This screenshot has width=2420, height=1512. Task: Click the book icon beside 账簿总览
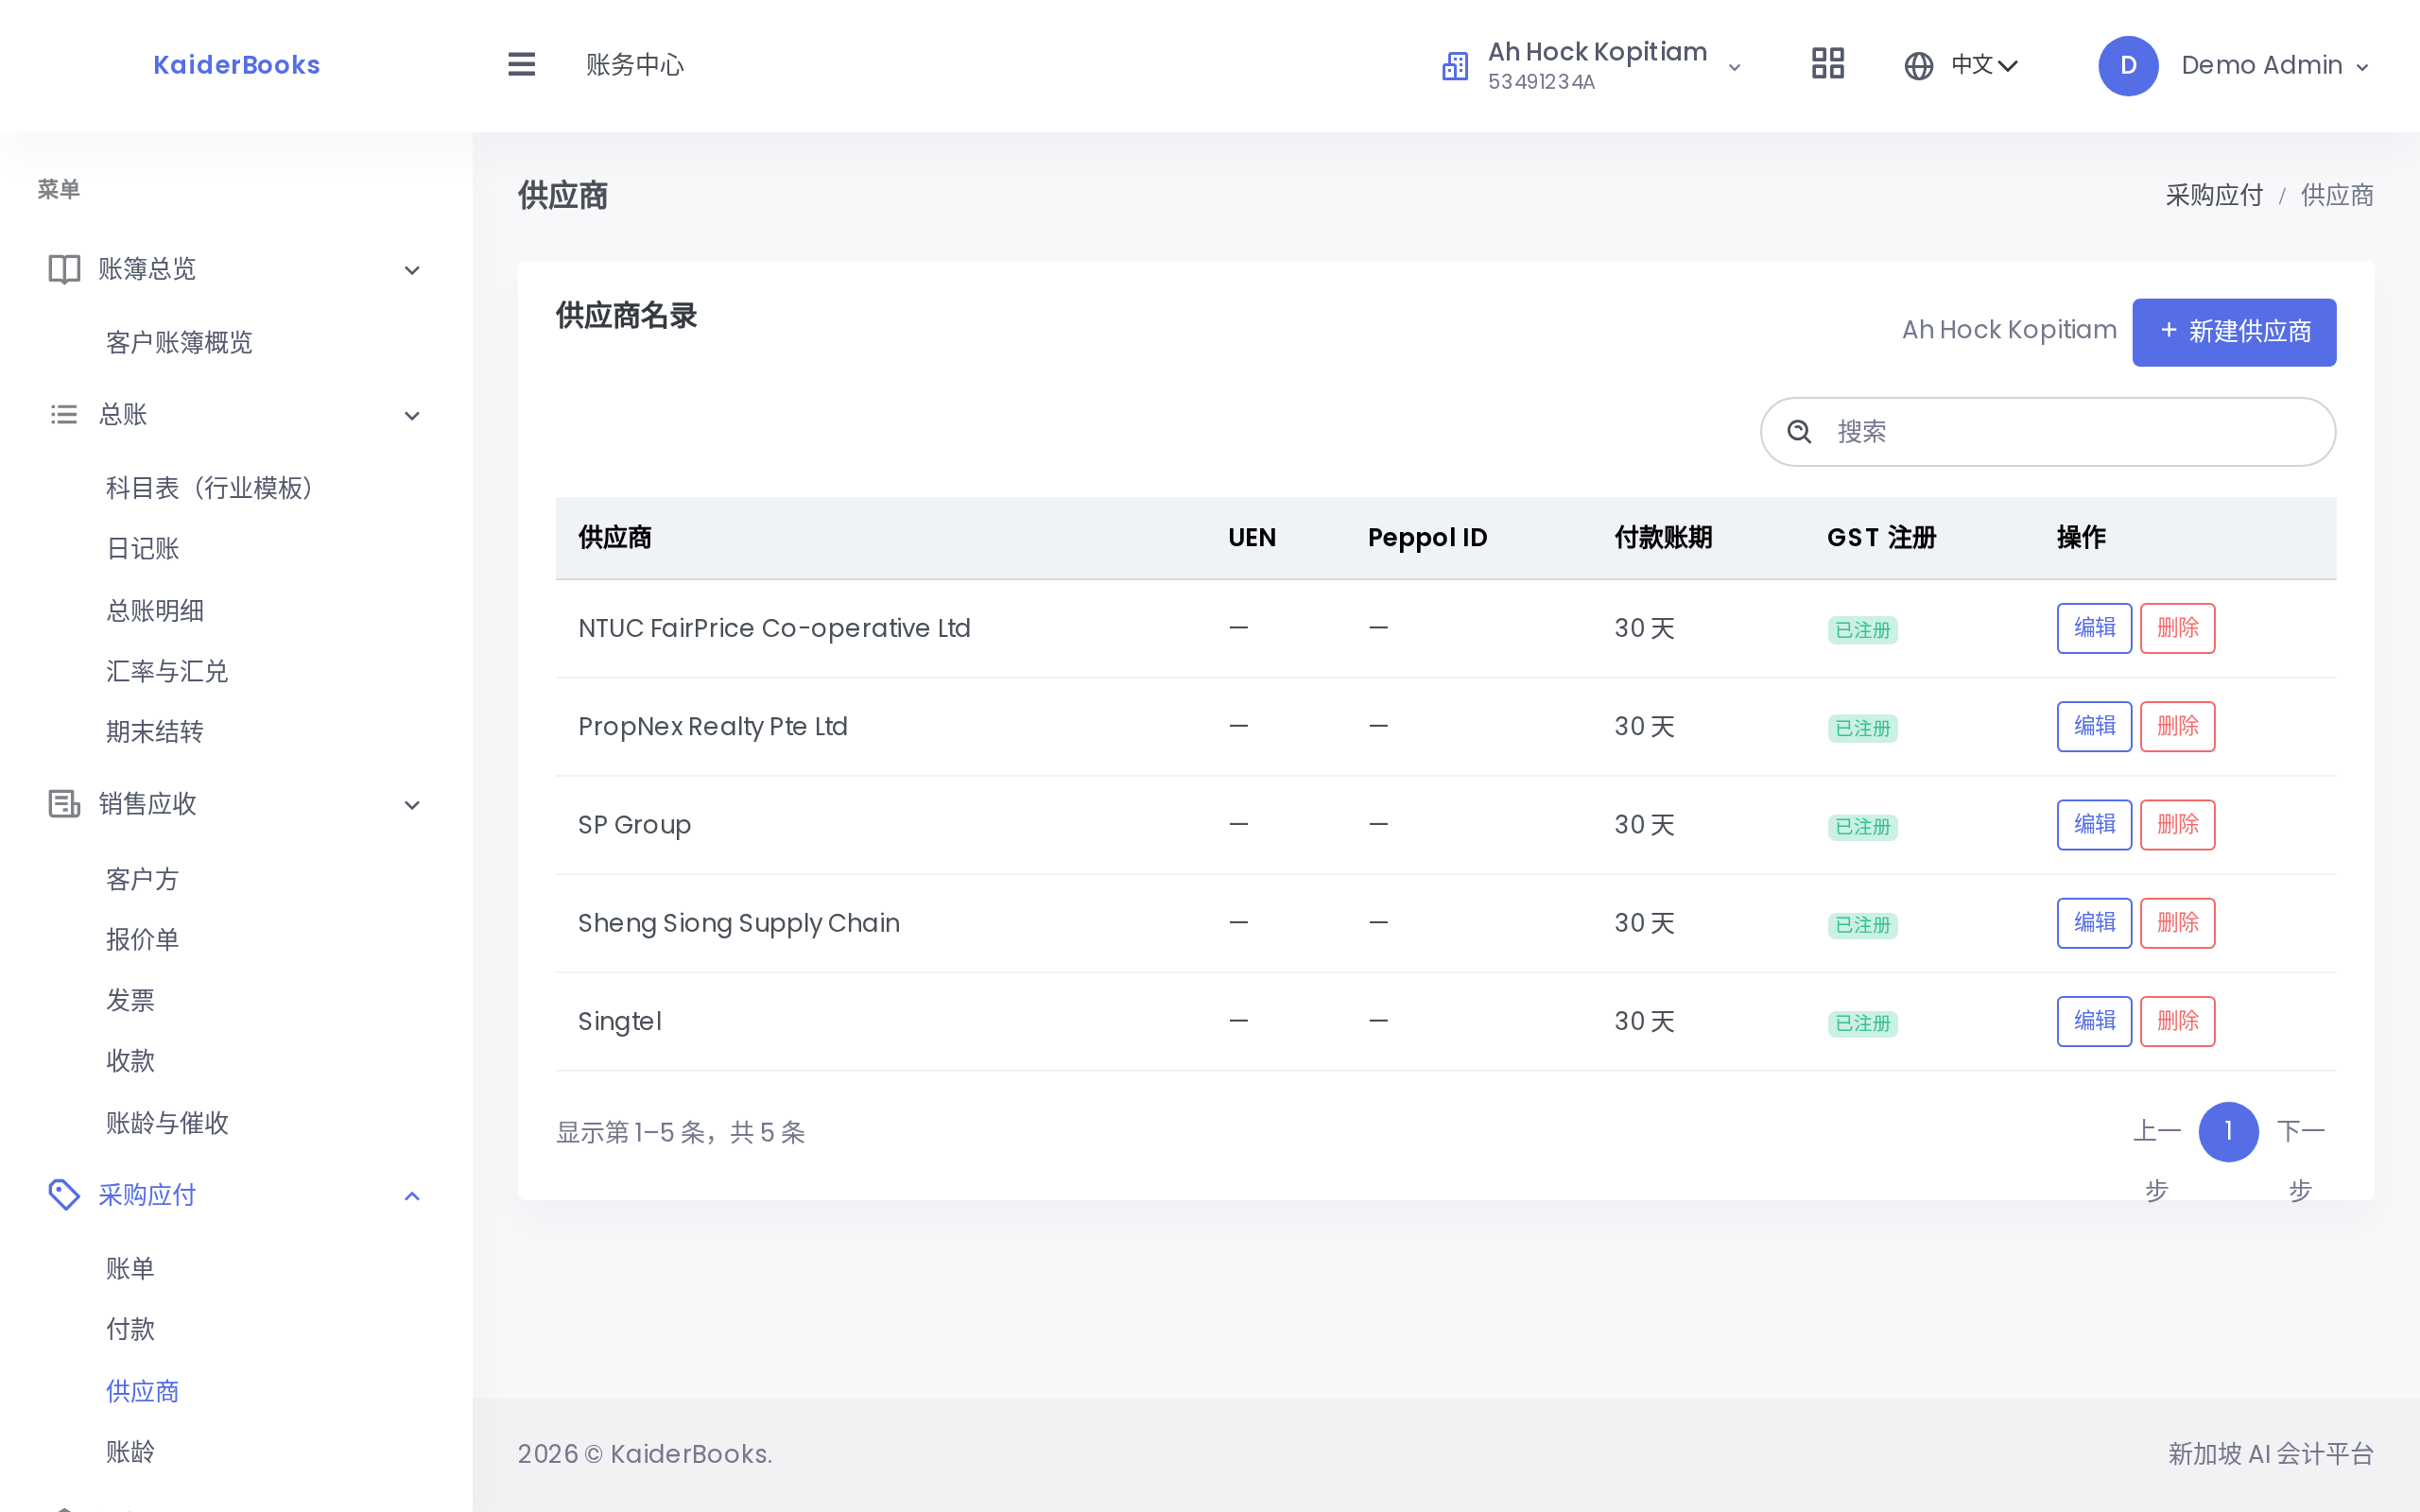[x=64, y=269]
